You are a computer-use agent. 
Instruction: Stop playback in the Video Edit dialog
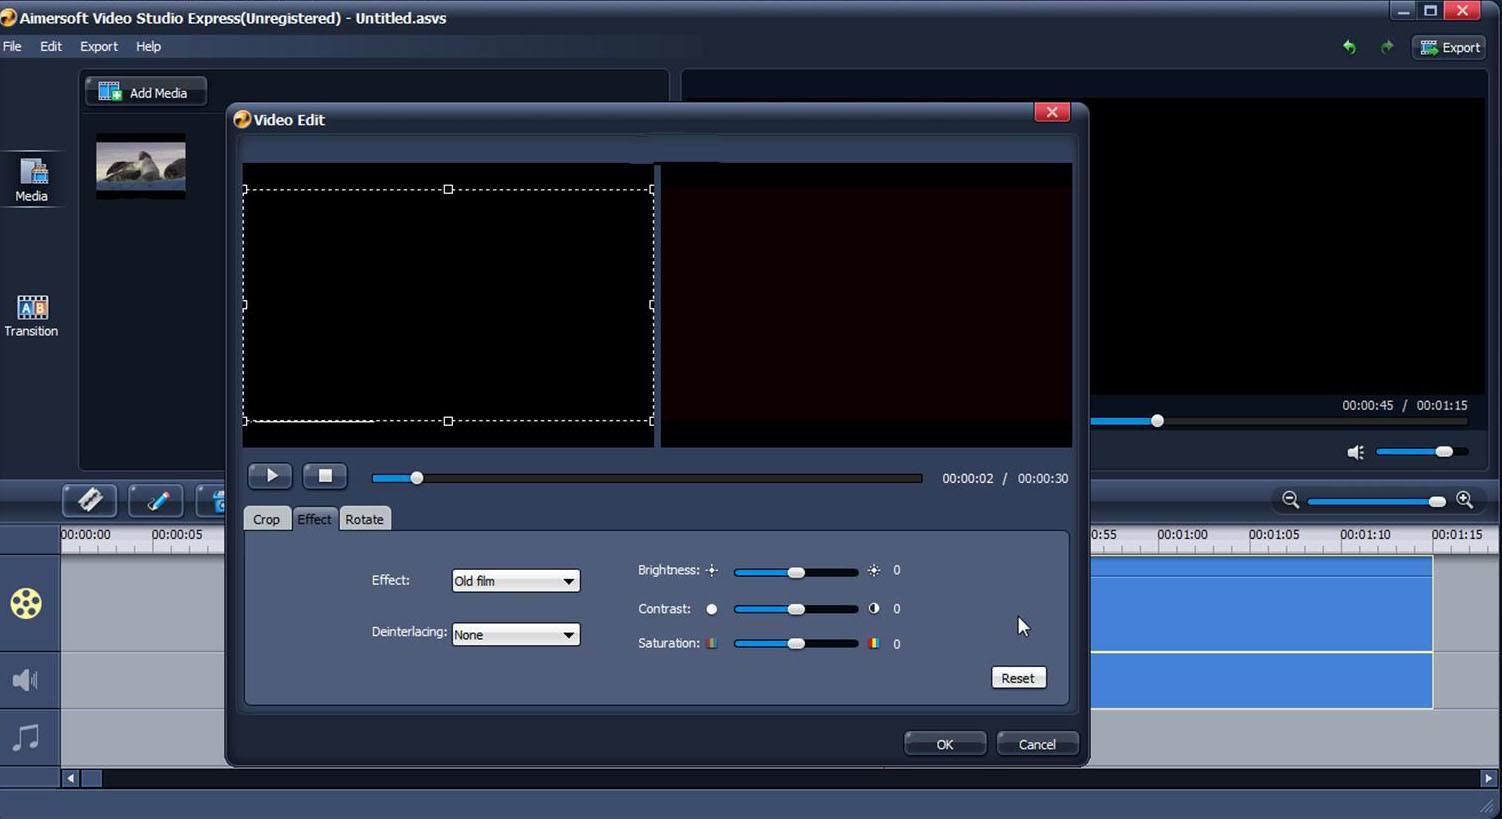pyautogui.click(x=324, y=476)
